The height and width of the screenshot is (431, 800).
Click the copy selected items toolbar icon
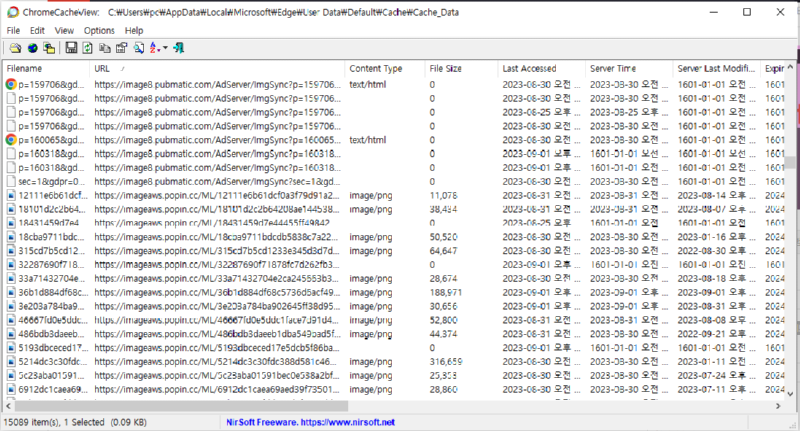[x=105, y=48]
